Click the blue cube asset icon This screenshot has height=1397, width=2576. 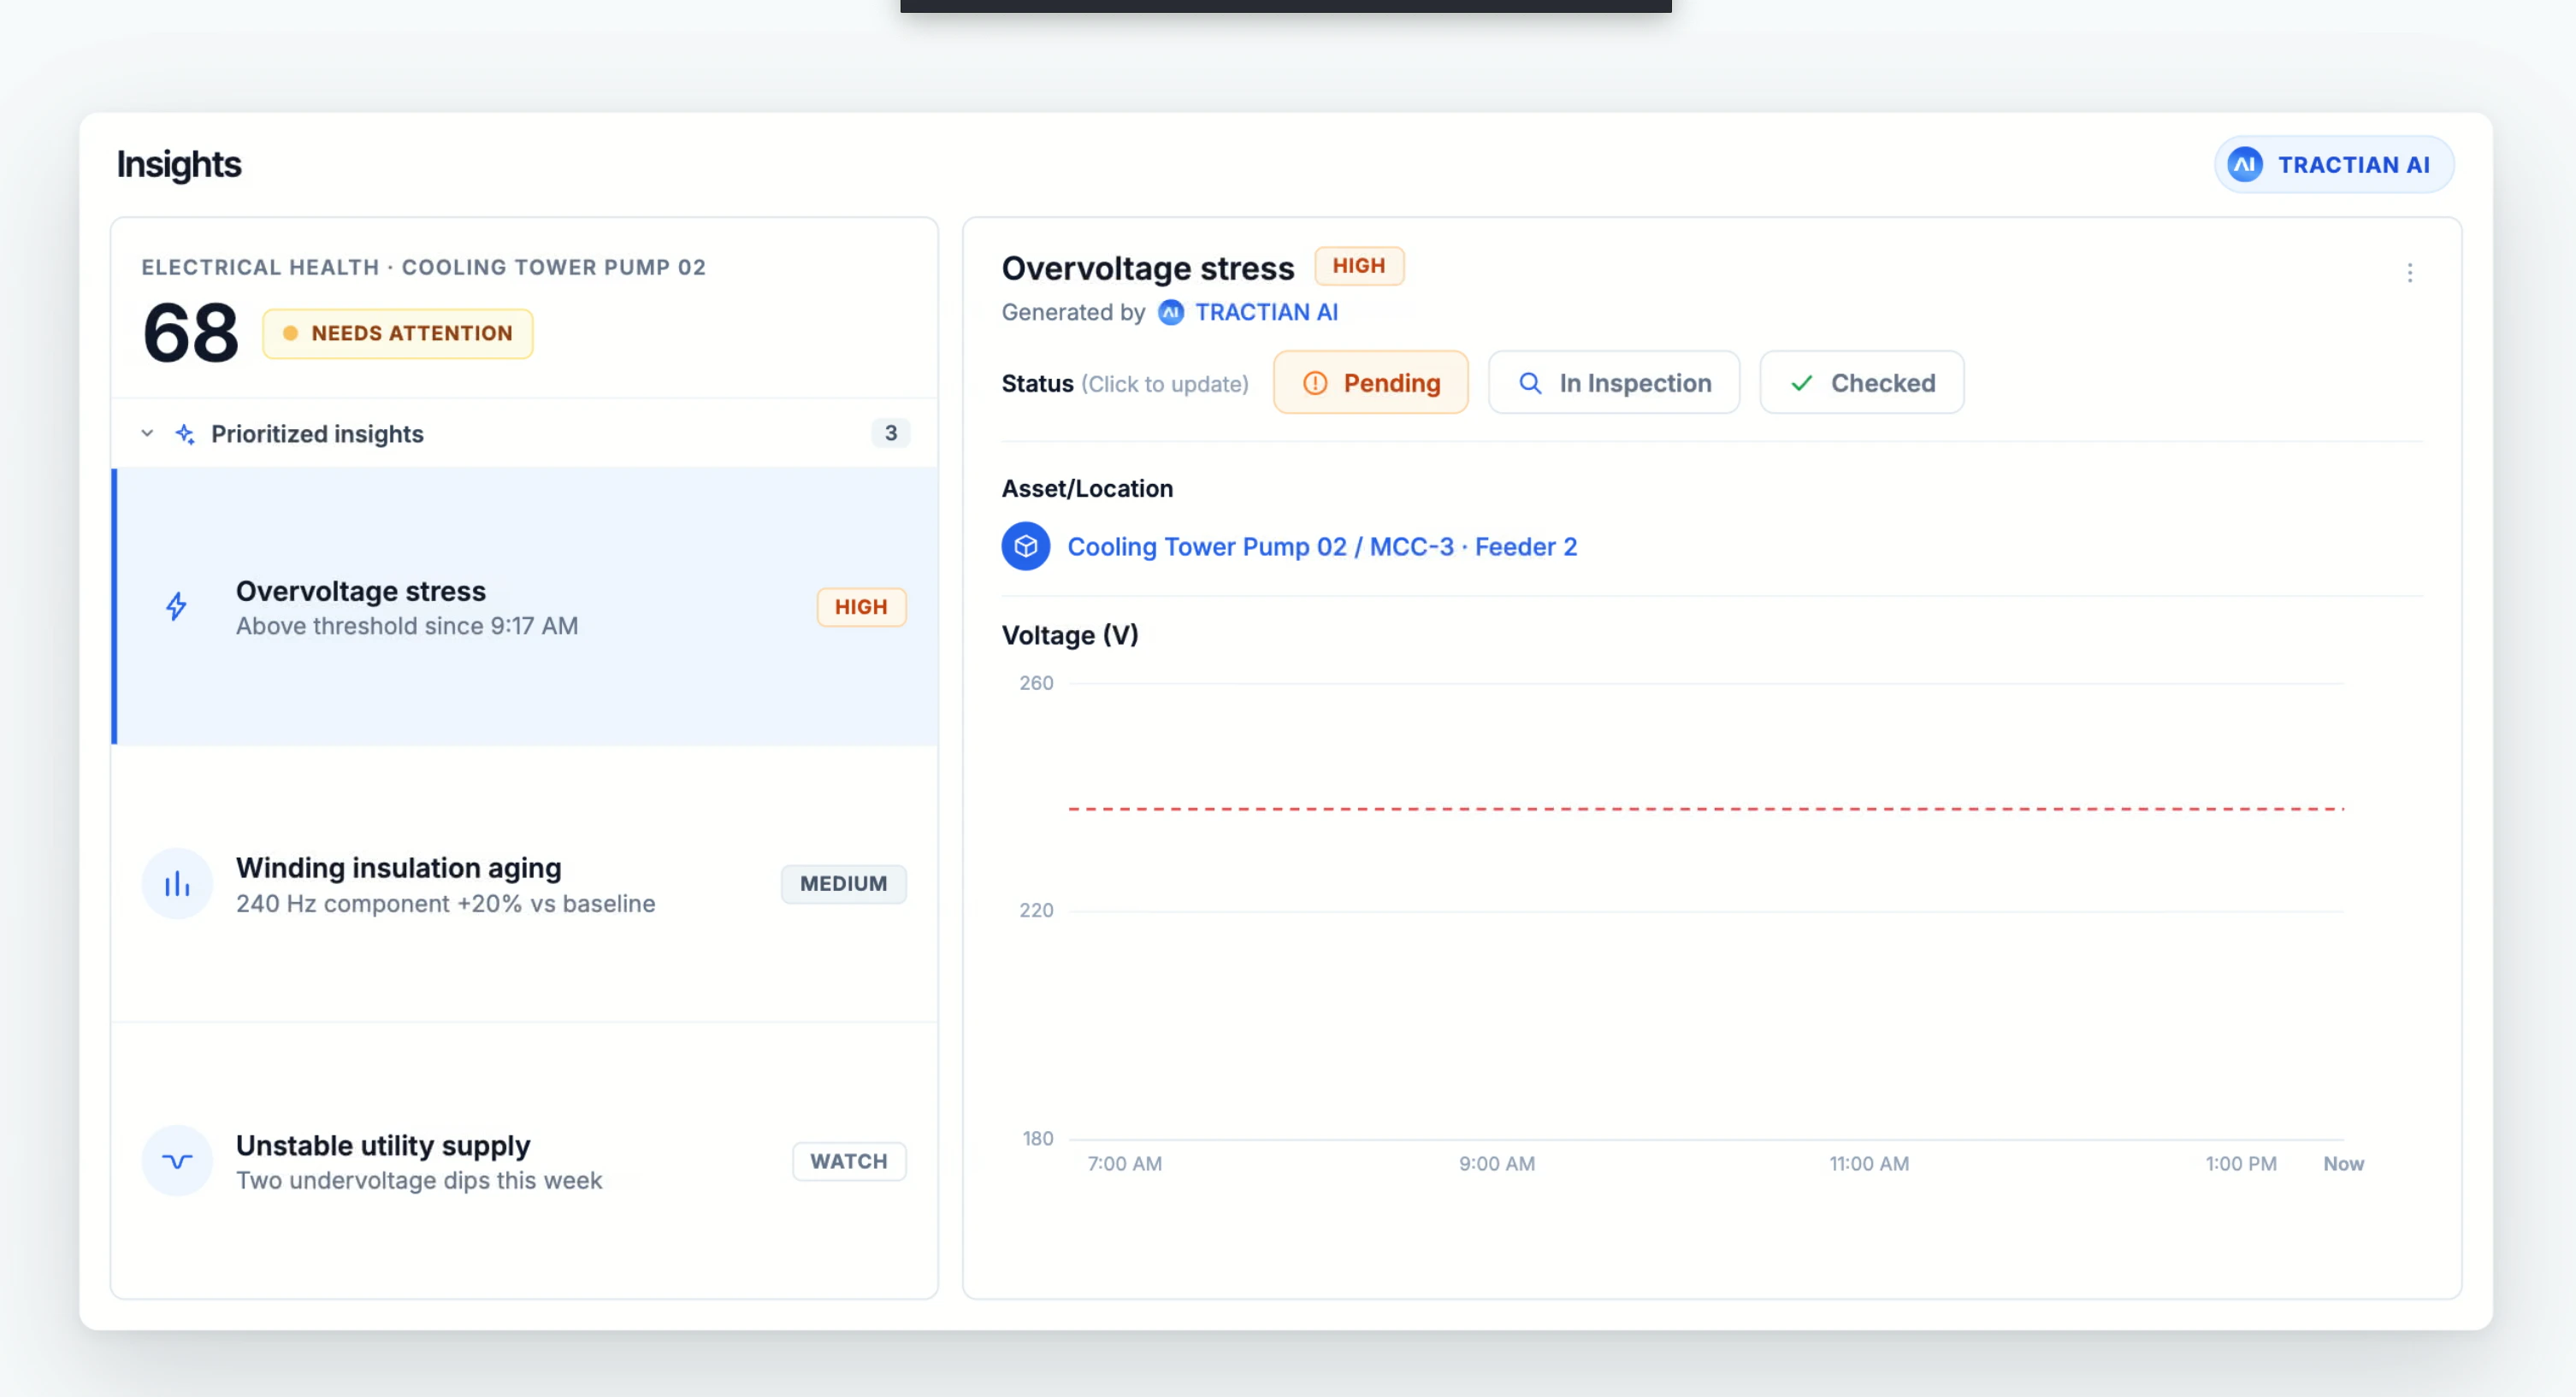coord(1026,547)
